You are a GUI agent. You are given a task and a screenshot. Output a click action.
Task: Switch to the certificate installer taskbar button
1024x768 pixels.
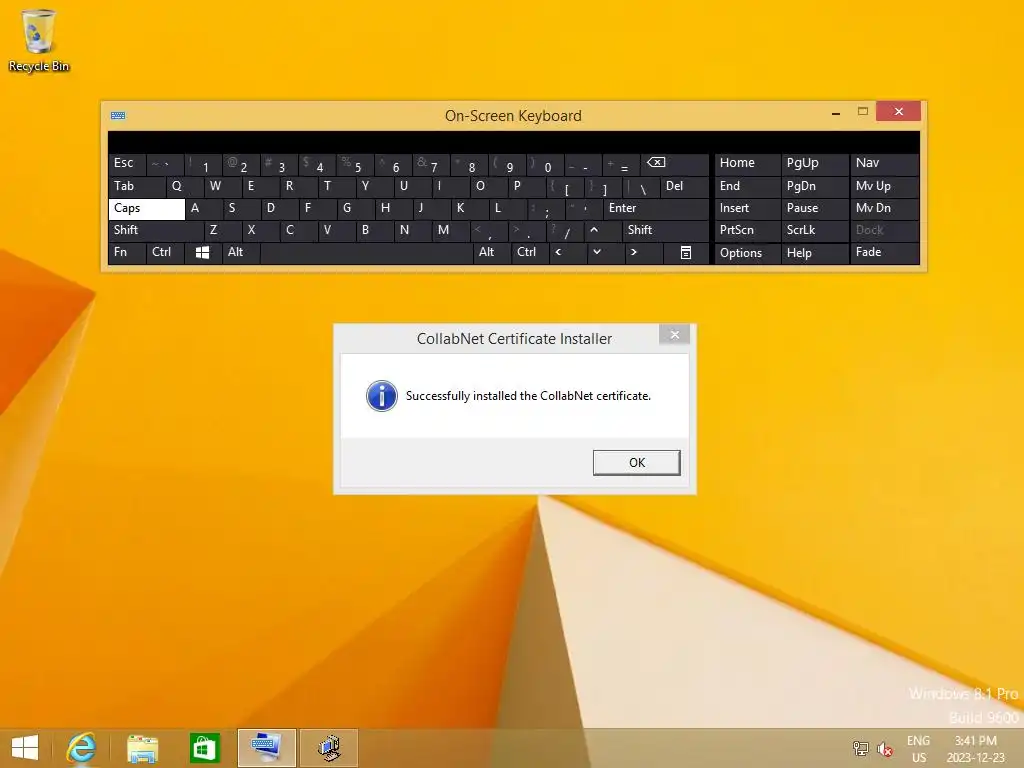coord(329,748)
